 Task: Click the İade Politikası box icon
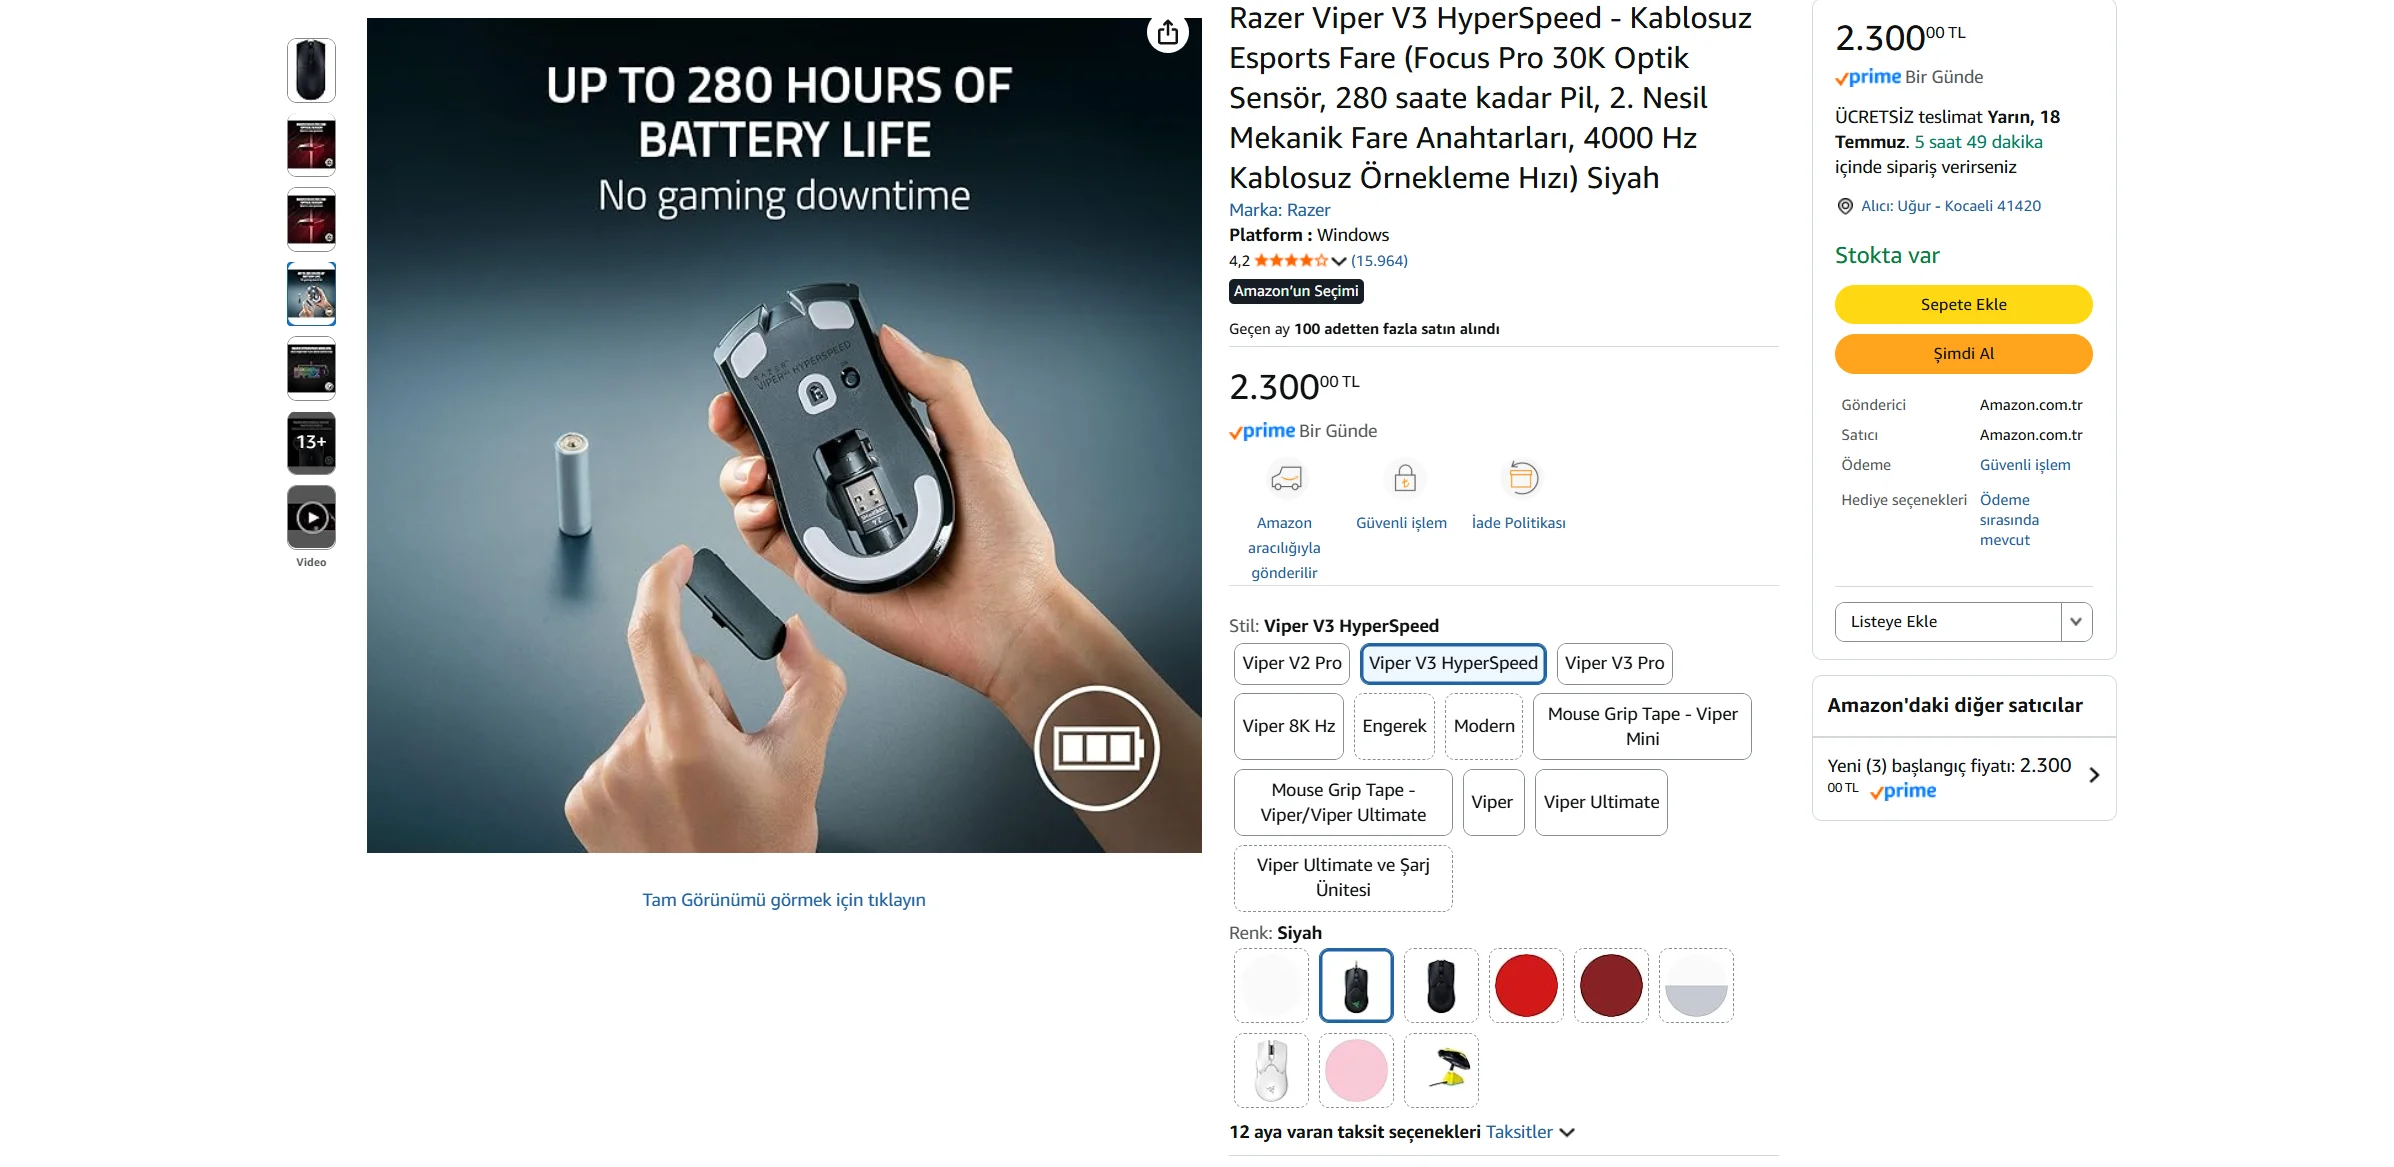[x=1521, y=479]
